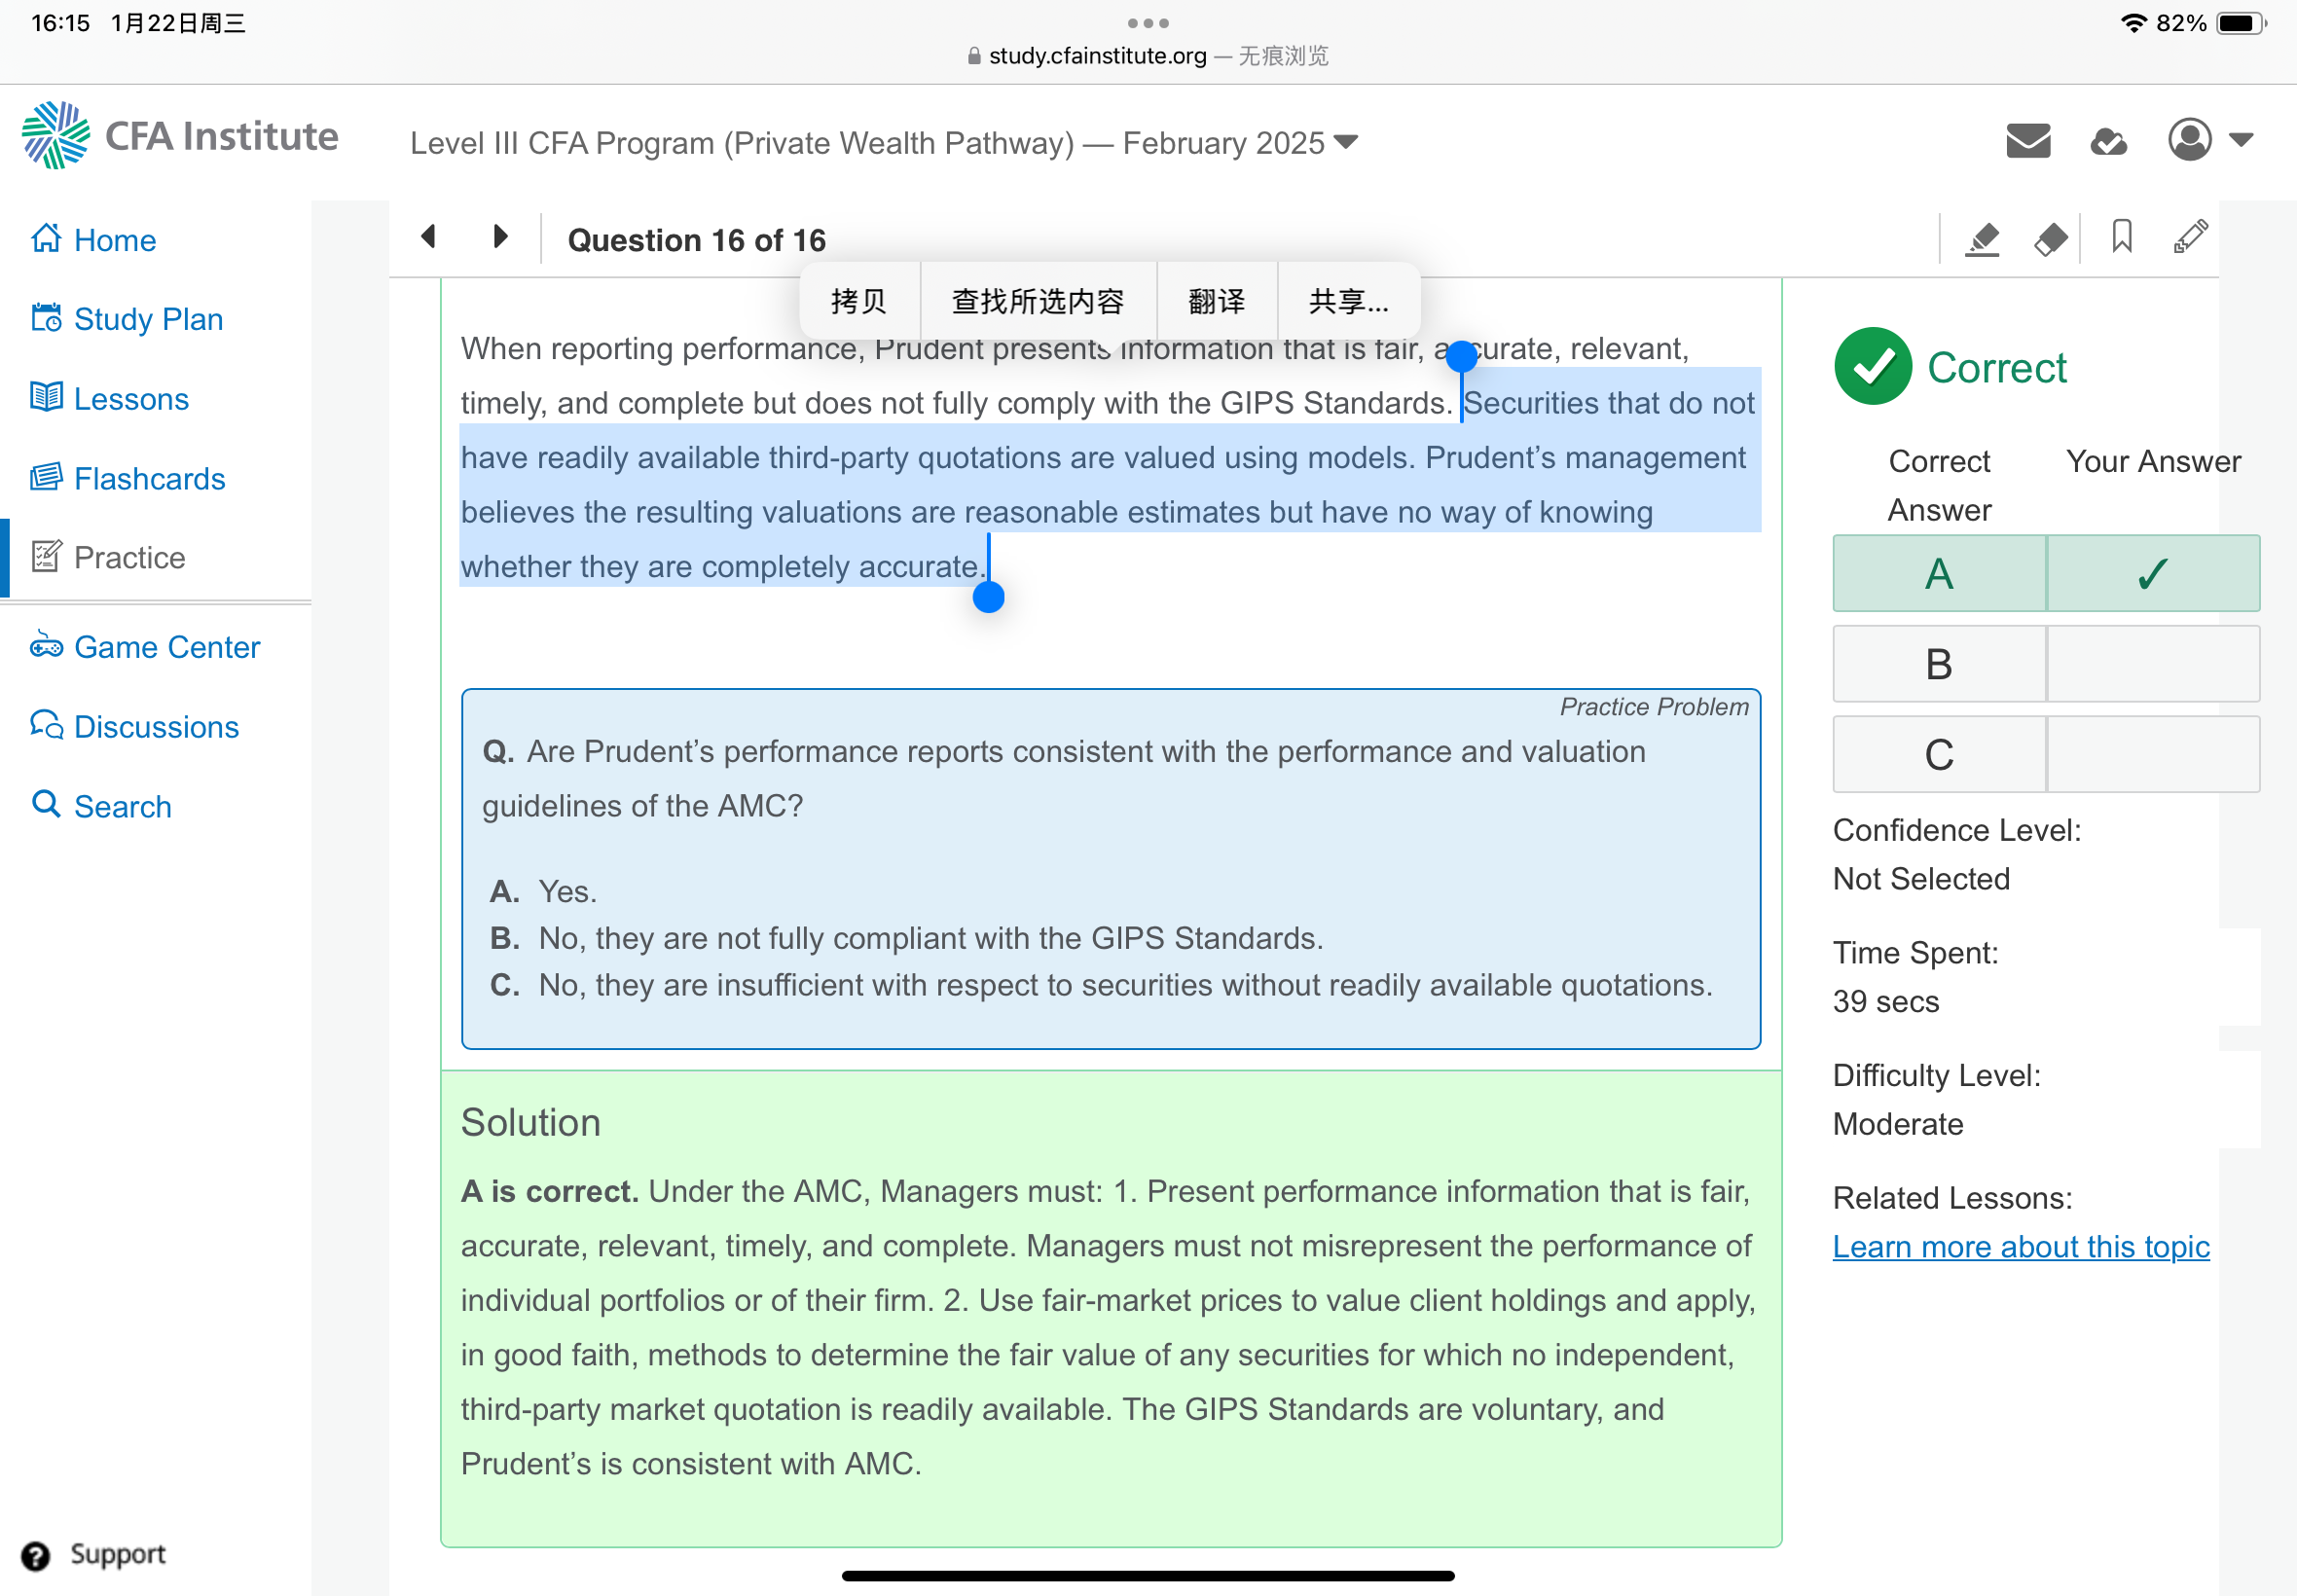Go to next question arrow

[x=500, y=237]
